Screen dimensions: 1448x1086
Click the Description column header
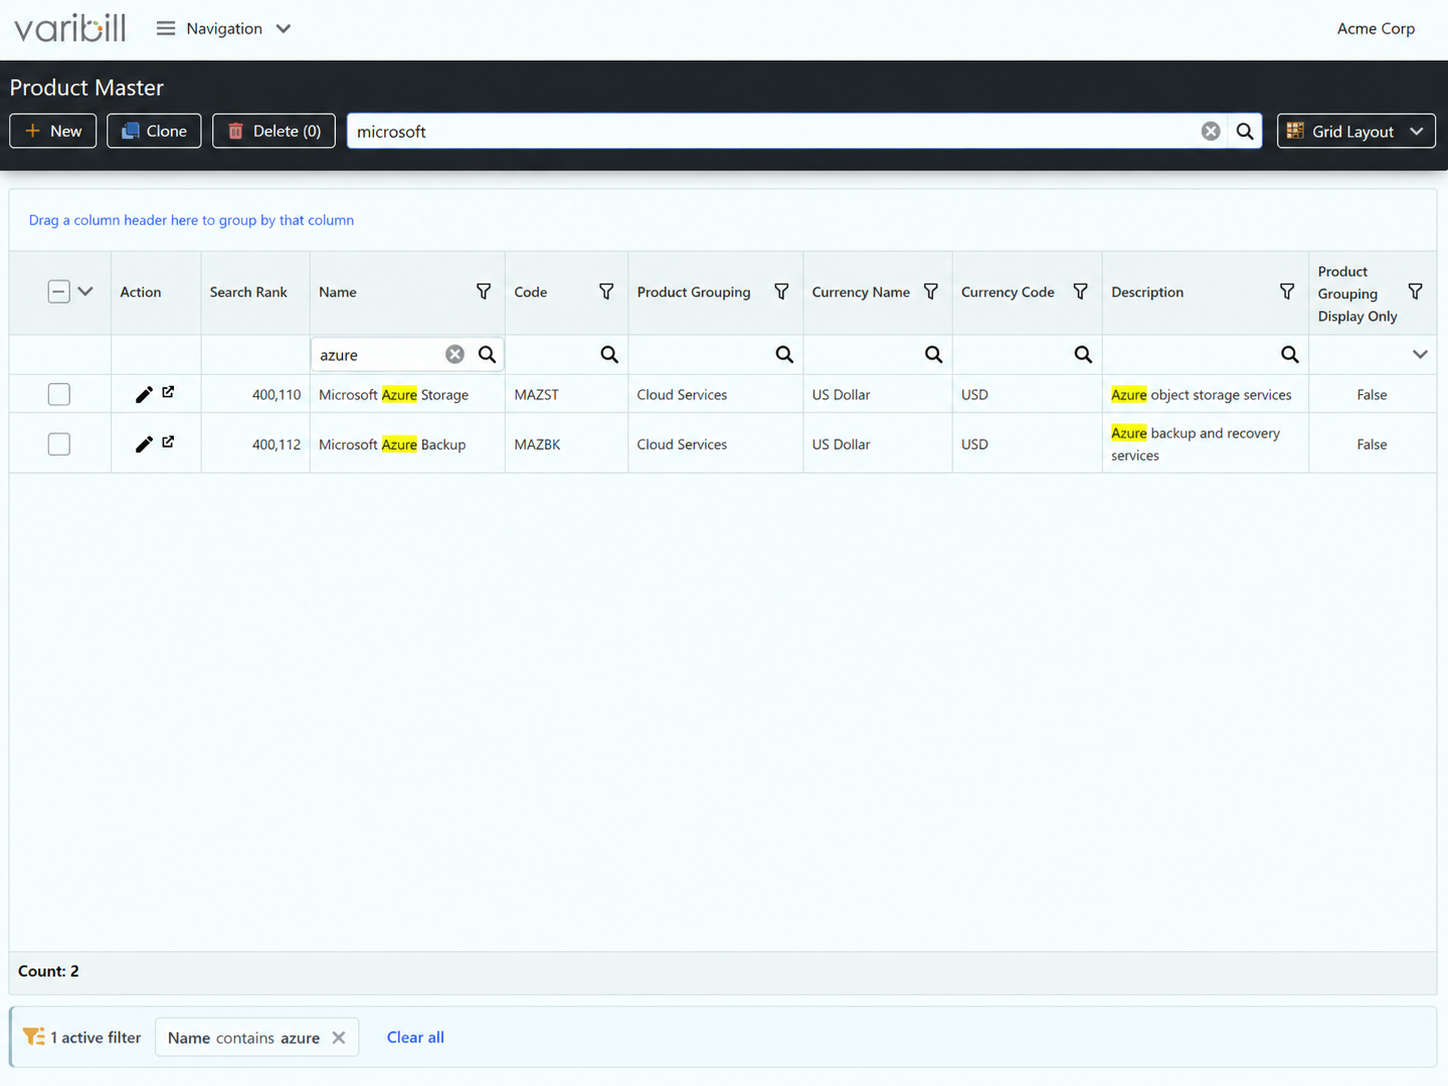(x=1147, y=292)
